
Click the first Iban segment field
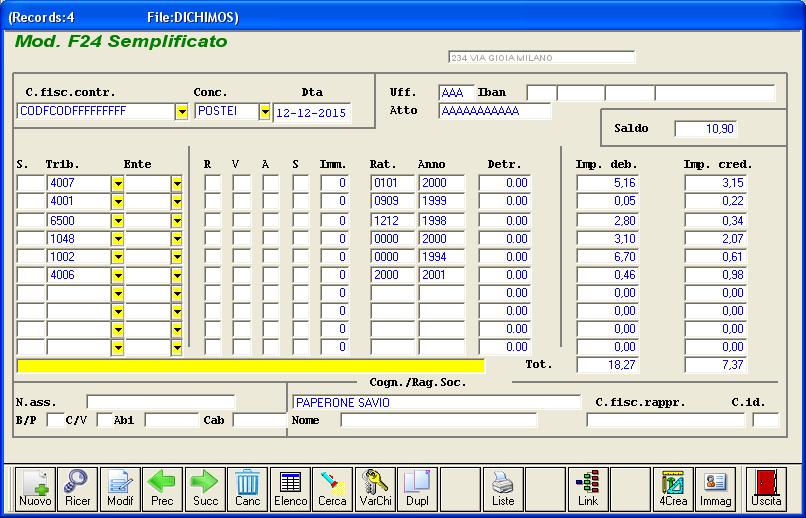click(541, 93)
